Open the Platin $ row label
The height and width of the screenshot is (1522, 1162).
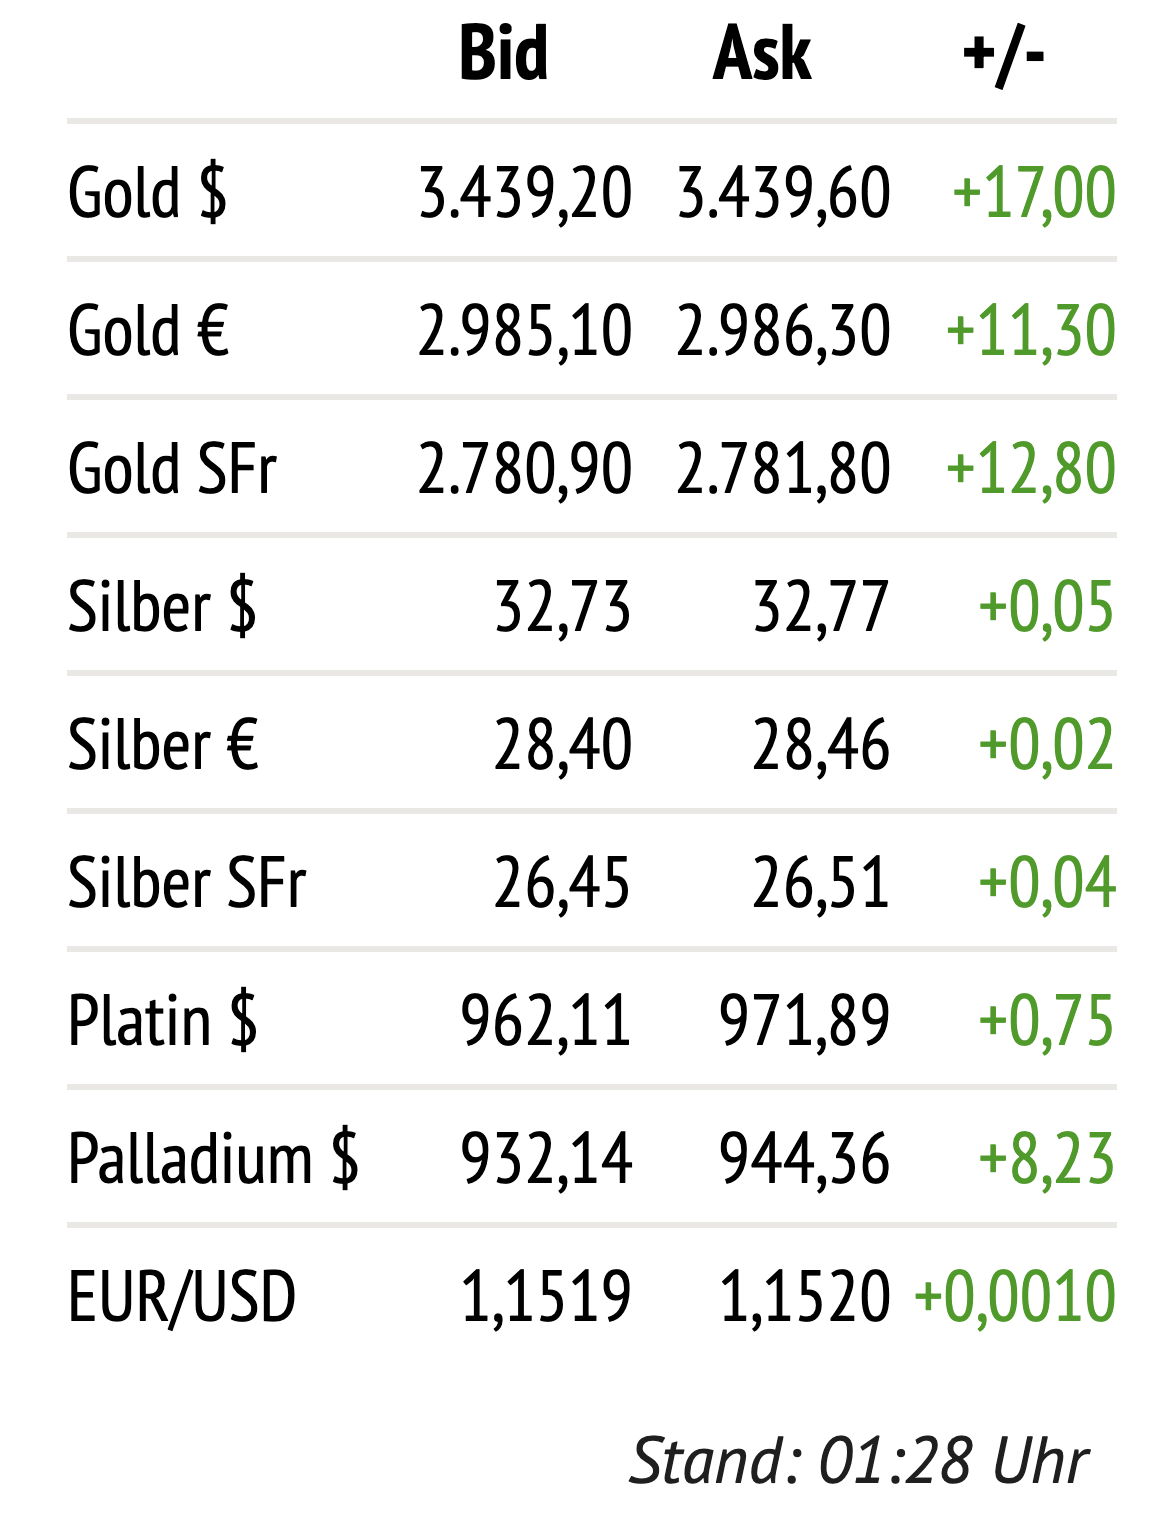(x=162, y=1021)
